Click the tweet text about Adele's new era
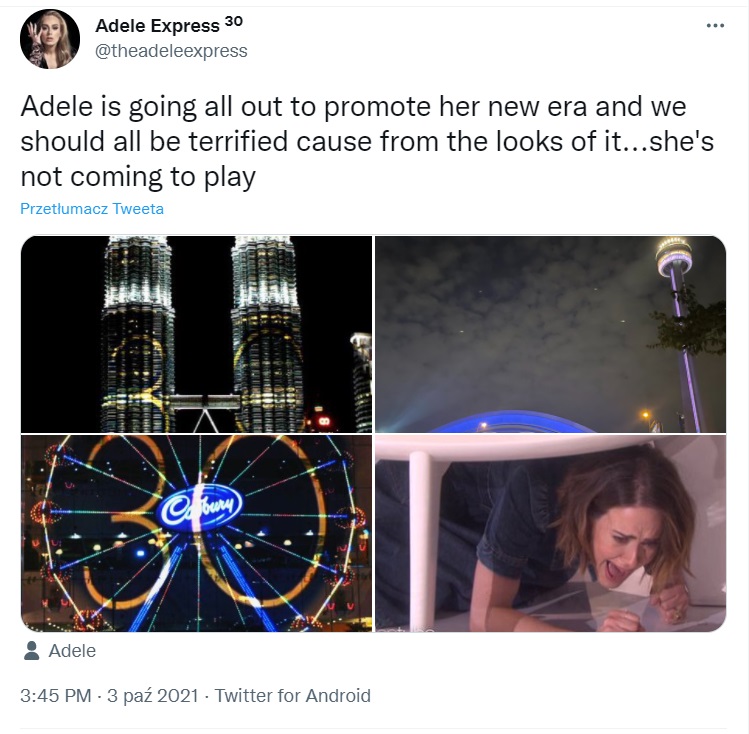Image resolution: width=749 pixels, height=734 pixels. [x=367, y=141]
